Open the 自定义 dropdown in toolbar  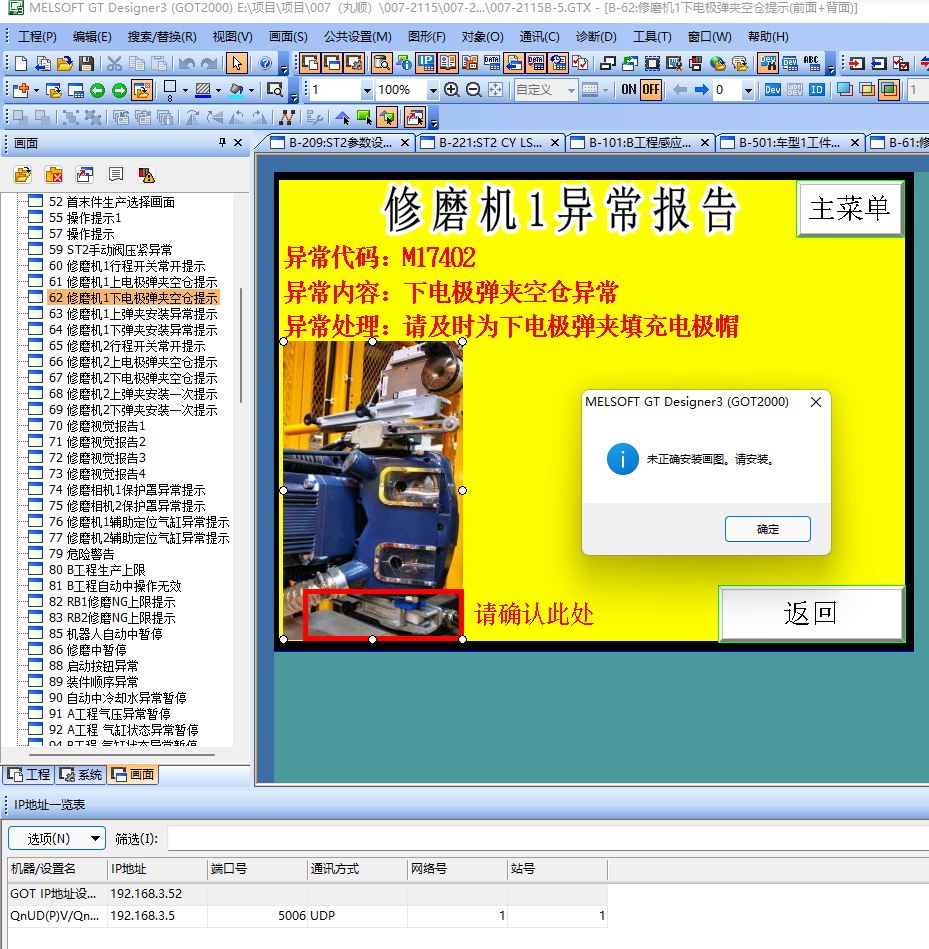(x=571, y=90)
